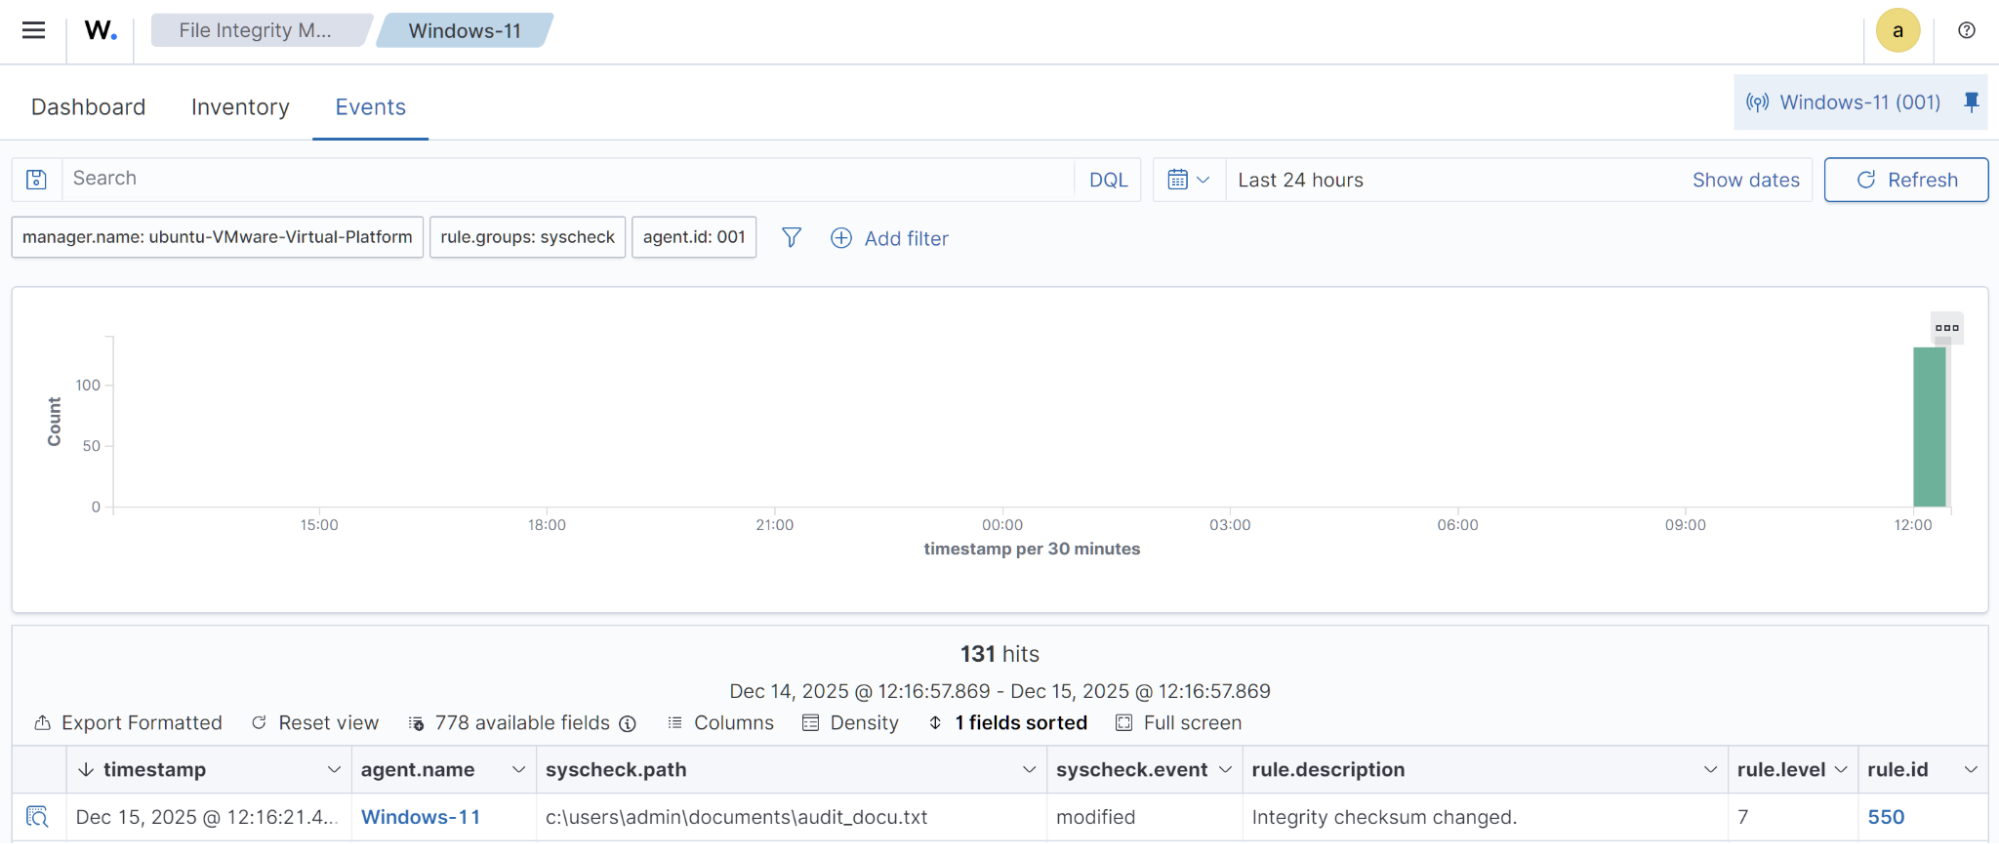Open chart options three-dot icon
1999x844 pixels.
tap(1946, 328)
